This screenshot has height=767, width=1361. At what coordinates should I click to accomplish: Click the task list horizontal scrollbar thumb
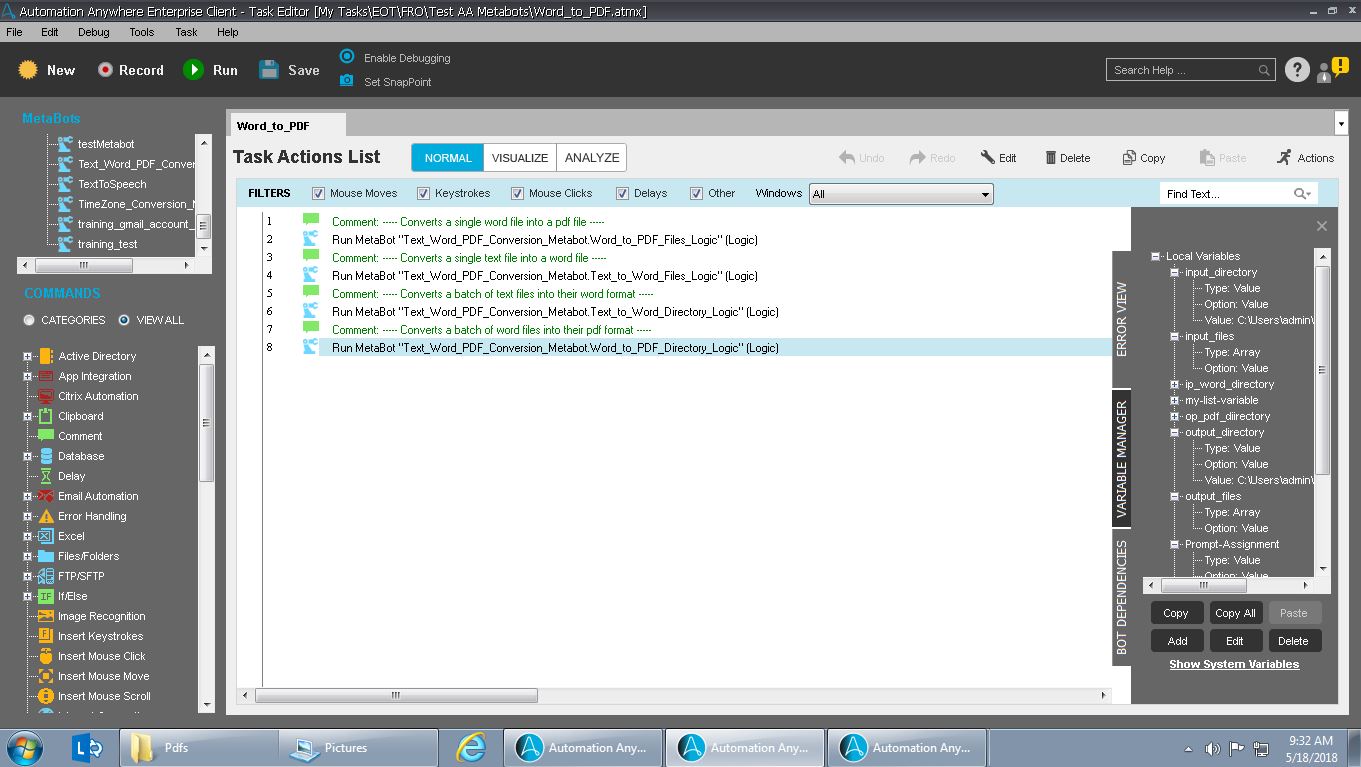tap(396, 695)
